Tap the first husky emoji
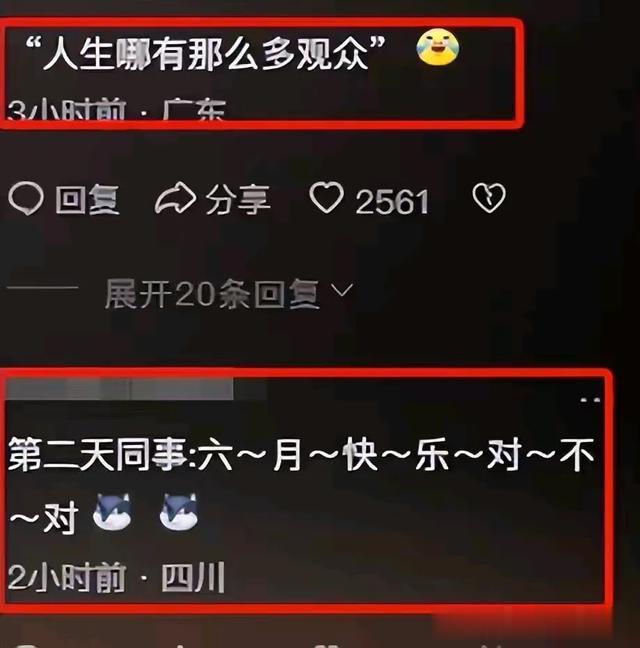This screenshot has width=640, height=648. (112, 511)
